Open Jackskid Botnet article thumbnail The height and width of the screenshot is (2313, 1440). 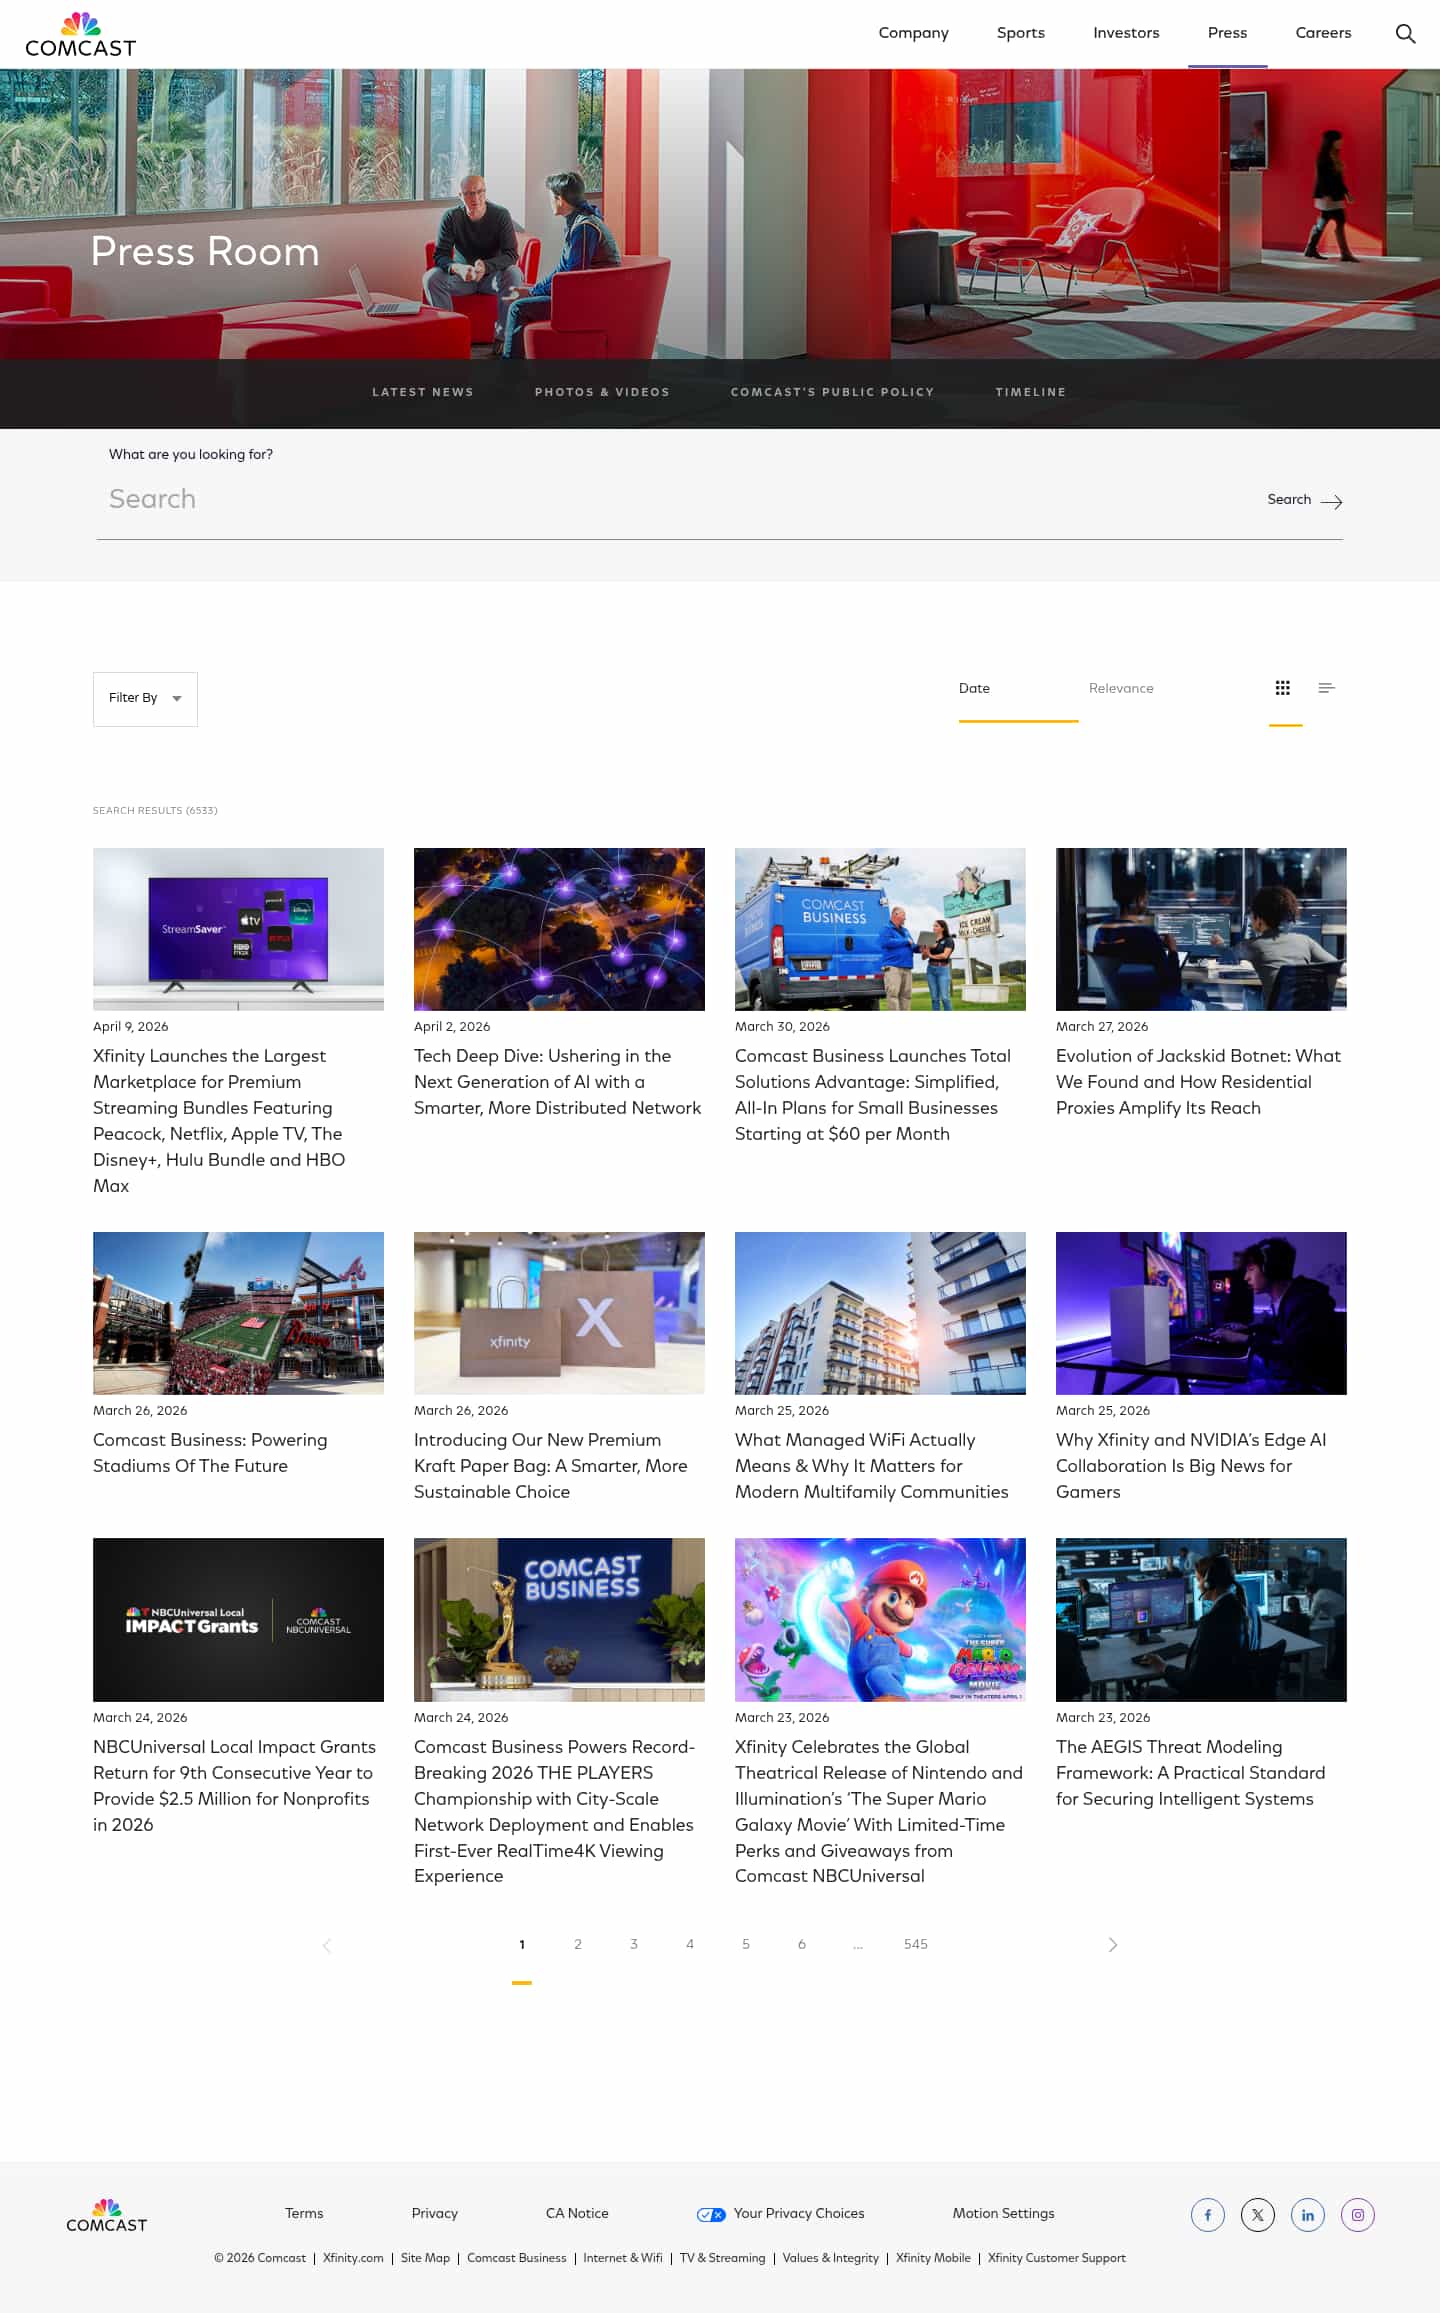[x=1201, y=929]
